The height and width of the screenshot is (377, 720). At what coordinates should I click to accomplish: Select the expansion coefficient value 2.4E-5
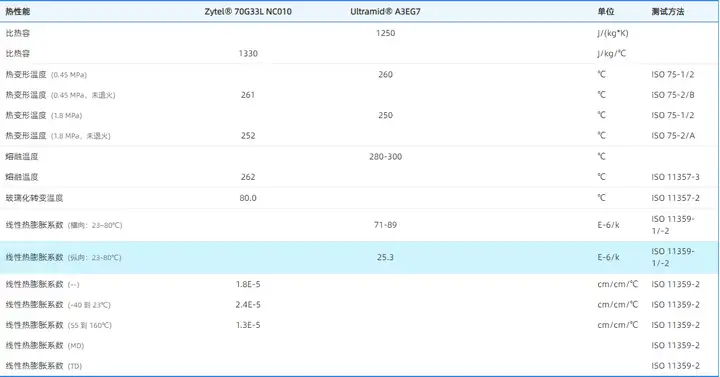pyautogui.click(x=248, y=304)
